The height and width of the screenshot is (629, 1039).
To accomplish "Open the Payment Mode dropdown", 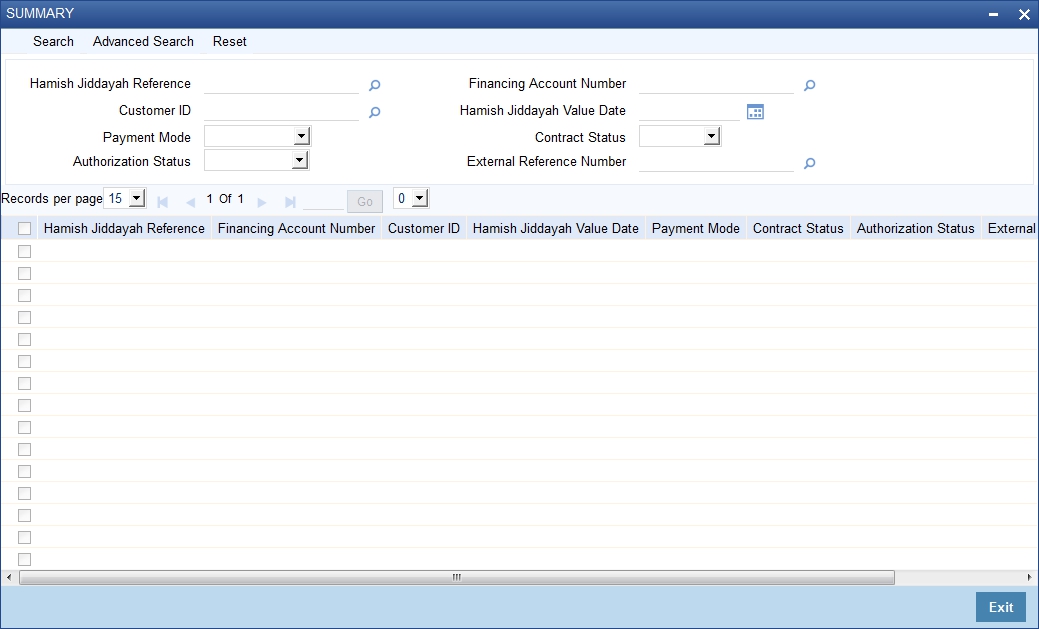I will coord(257,137).
